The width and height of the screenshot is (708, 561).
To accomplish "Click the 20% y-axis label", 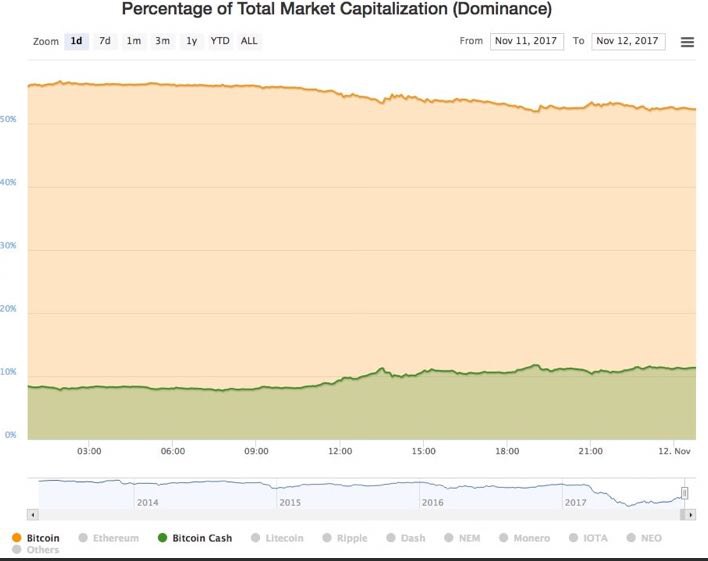I will point(8,309).
